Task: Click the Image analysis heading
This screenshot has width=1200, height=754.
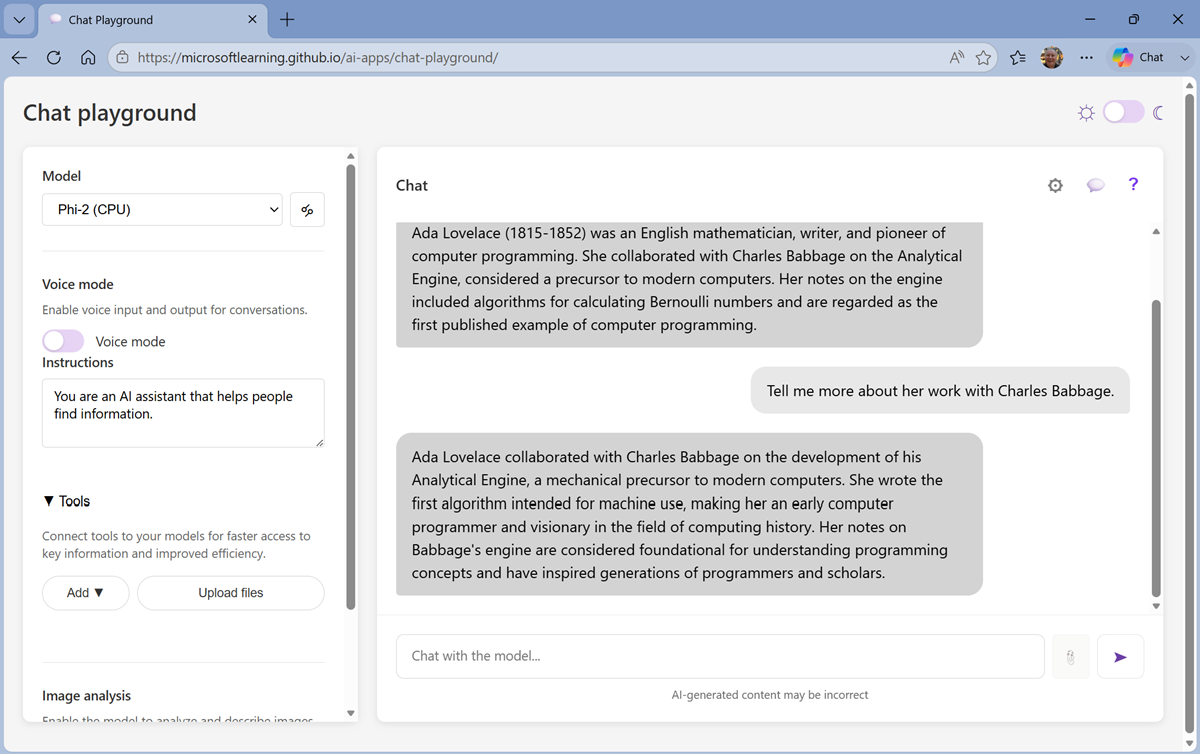Action: coord(86,696)
